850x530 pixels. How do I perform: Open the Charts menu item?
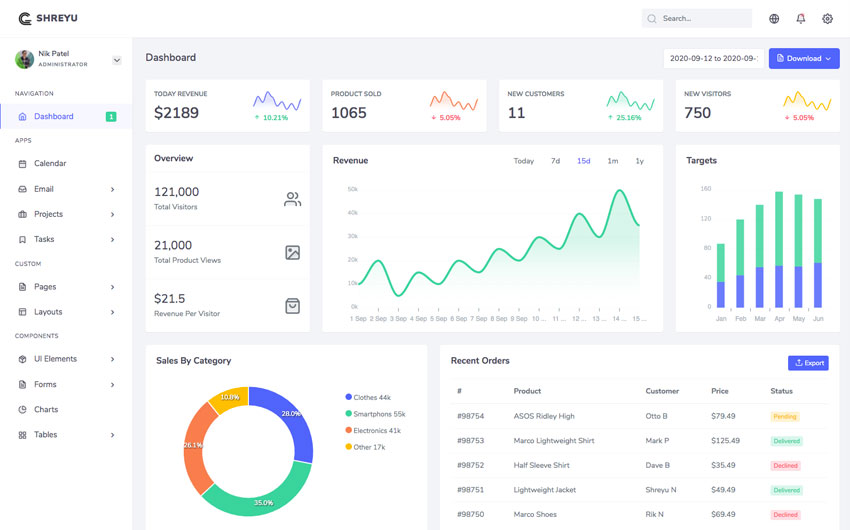(66, 410)
